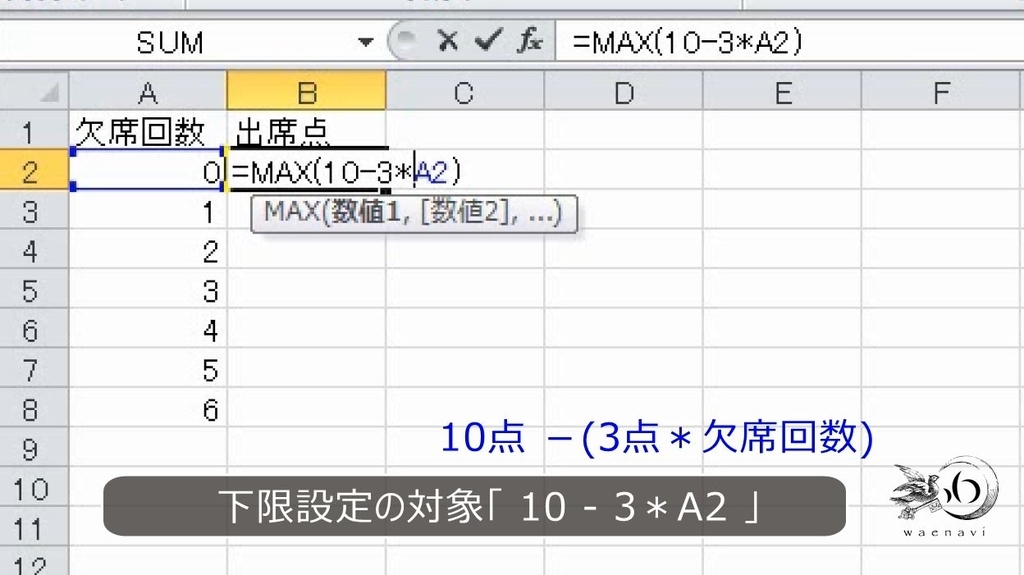Select column A header
The height and width of the screenshot is (575, 1024).
coord(148,91)
